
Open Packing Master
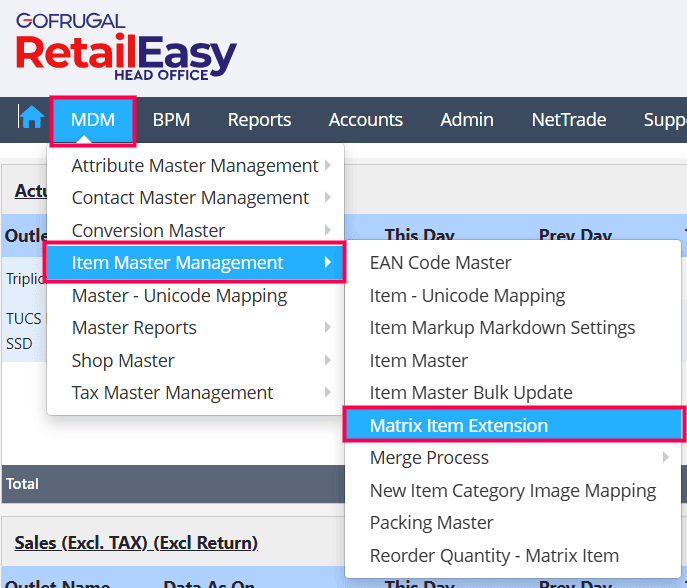(513, 523)
